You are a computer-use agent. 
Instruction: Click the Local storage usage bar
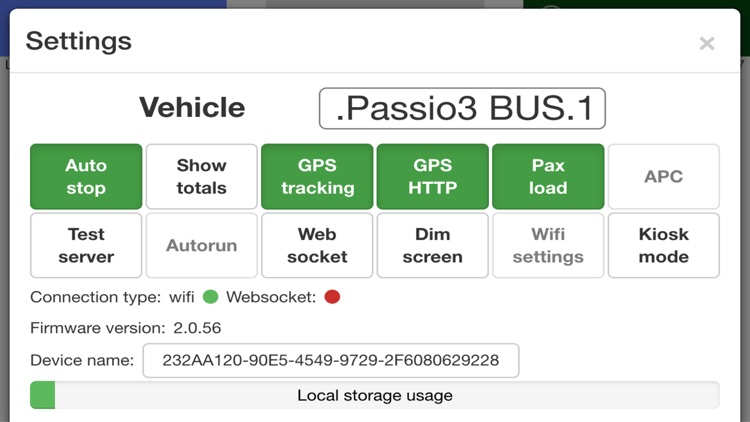tap(375, 395)
